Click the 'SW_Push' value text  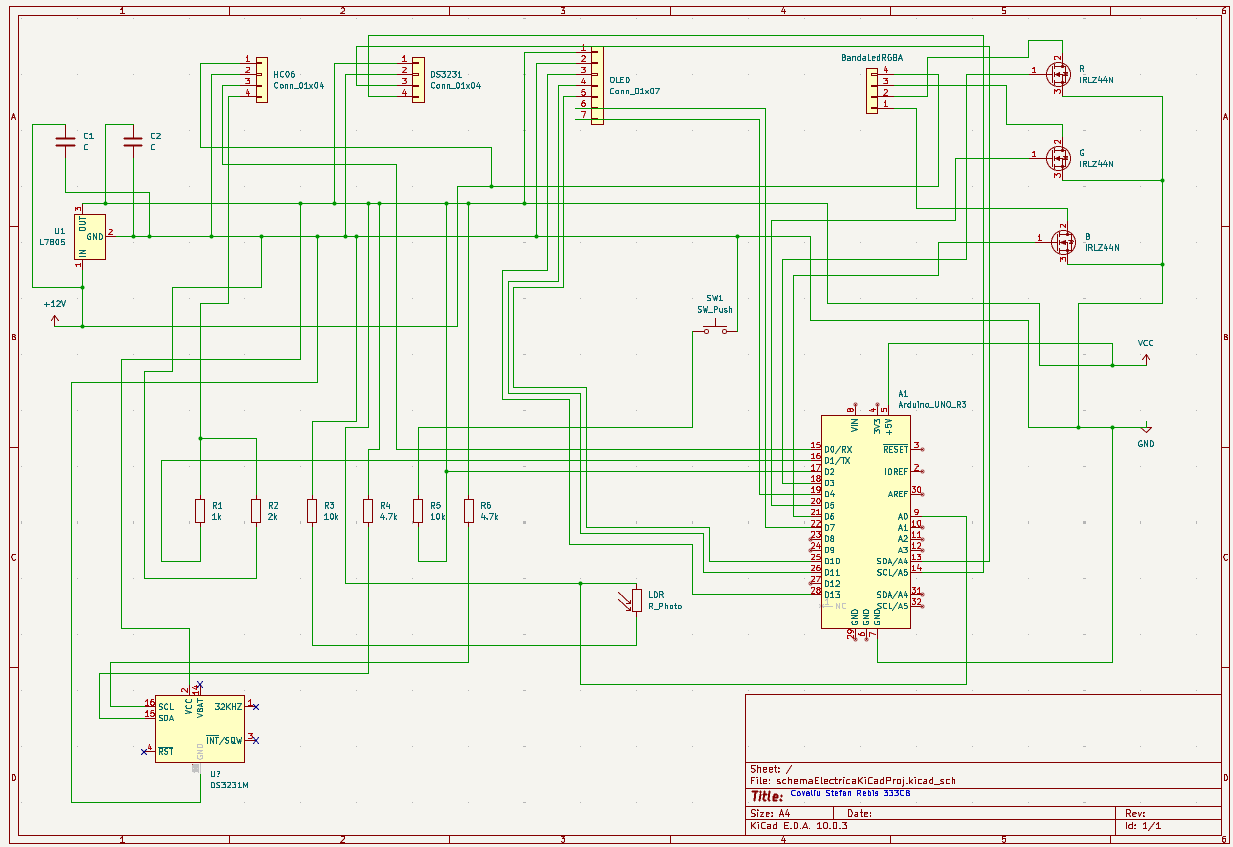pos(715,310)
